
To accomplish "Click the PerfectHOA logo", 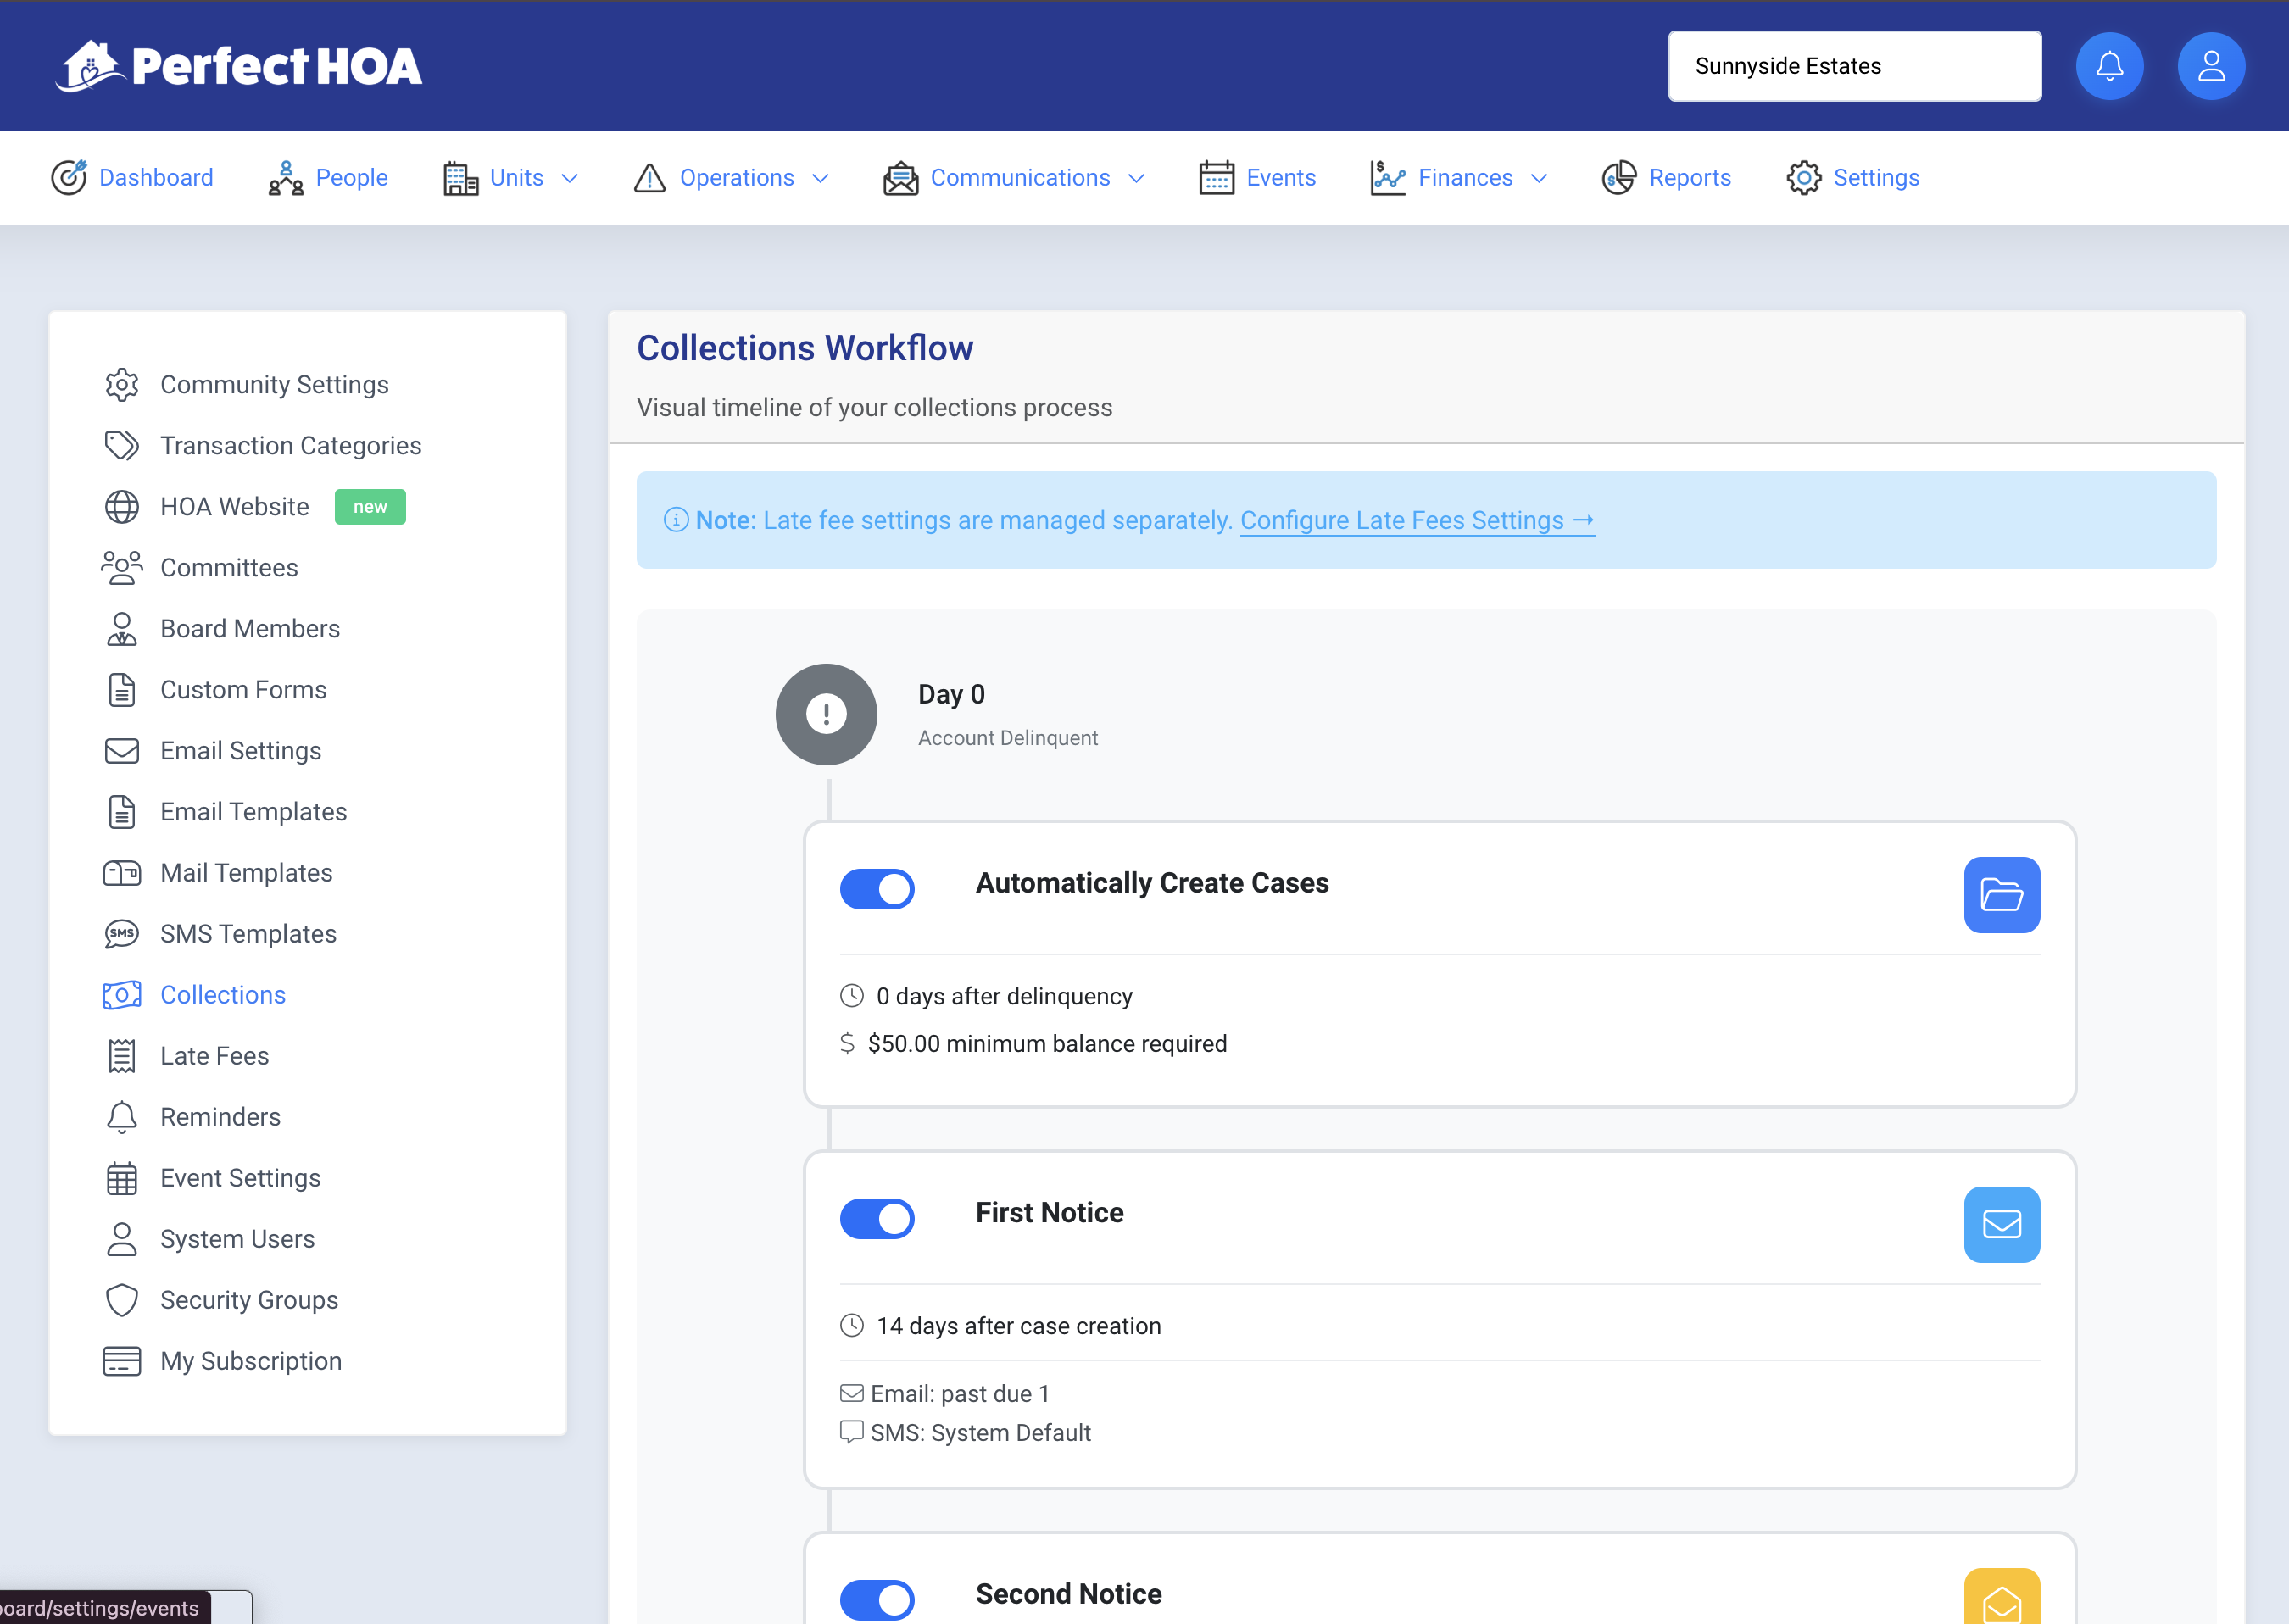I will (239, 66).
